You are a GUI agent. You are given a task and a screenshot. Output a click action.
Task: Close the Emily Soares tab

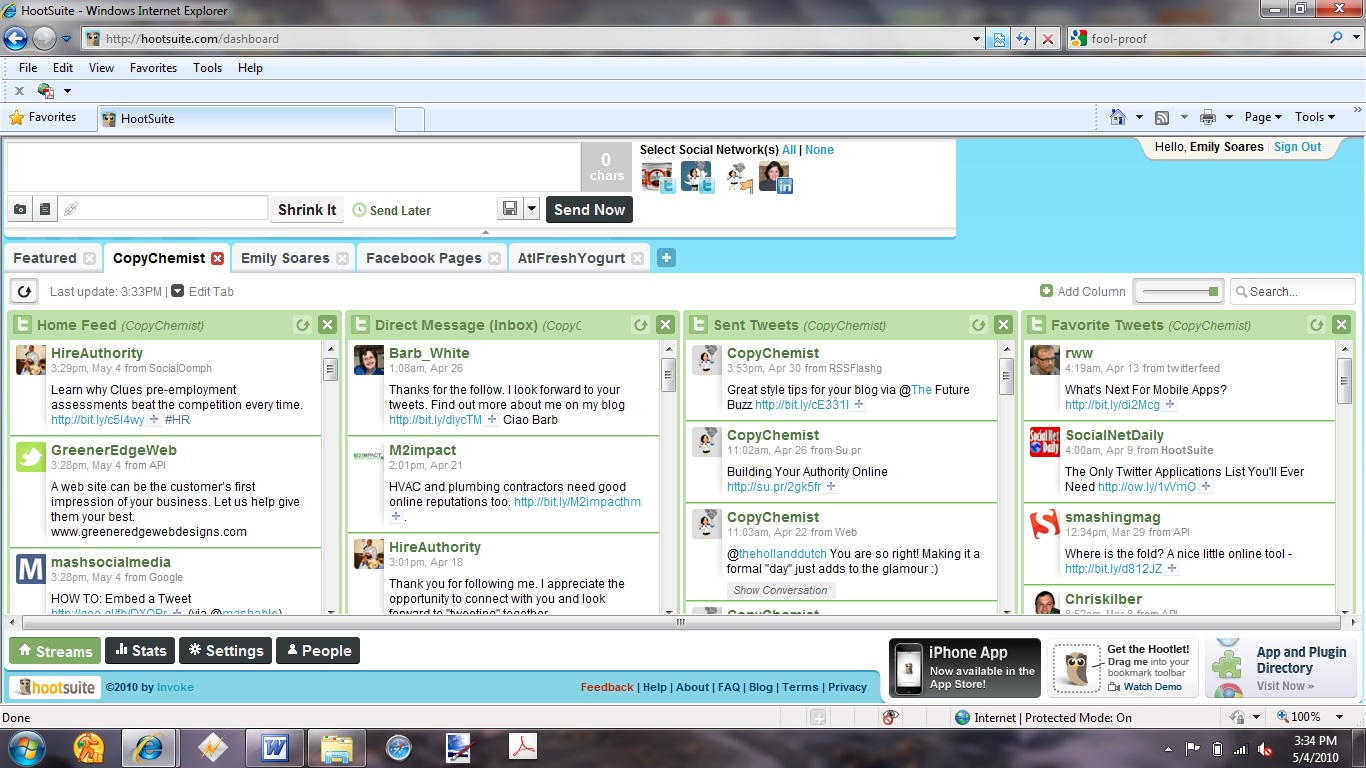[342, 258]
